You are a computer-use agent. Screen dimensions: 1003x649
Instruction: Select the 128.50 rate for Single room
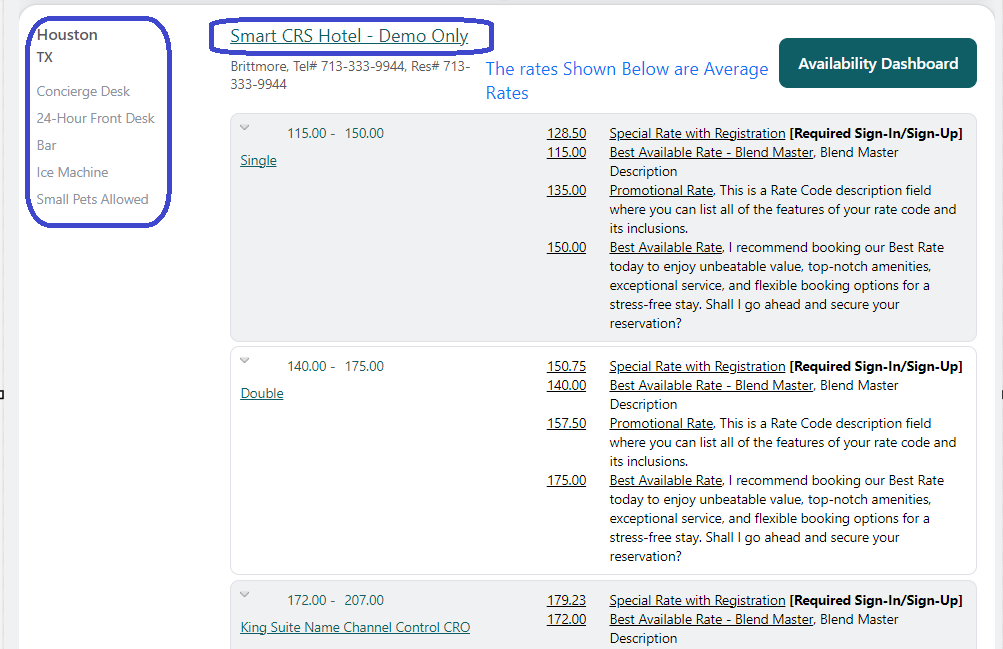[566, 133]
